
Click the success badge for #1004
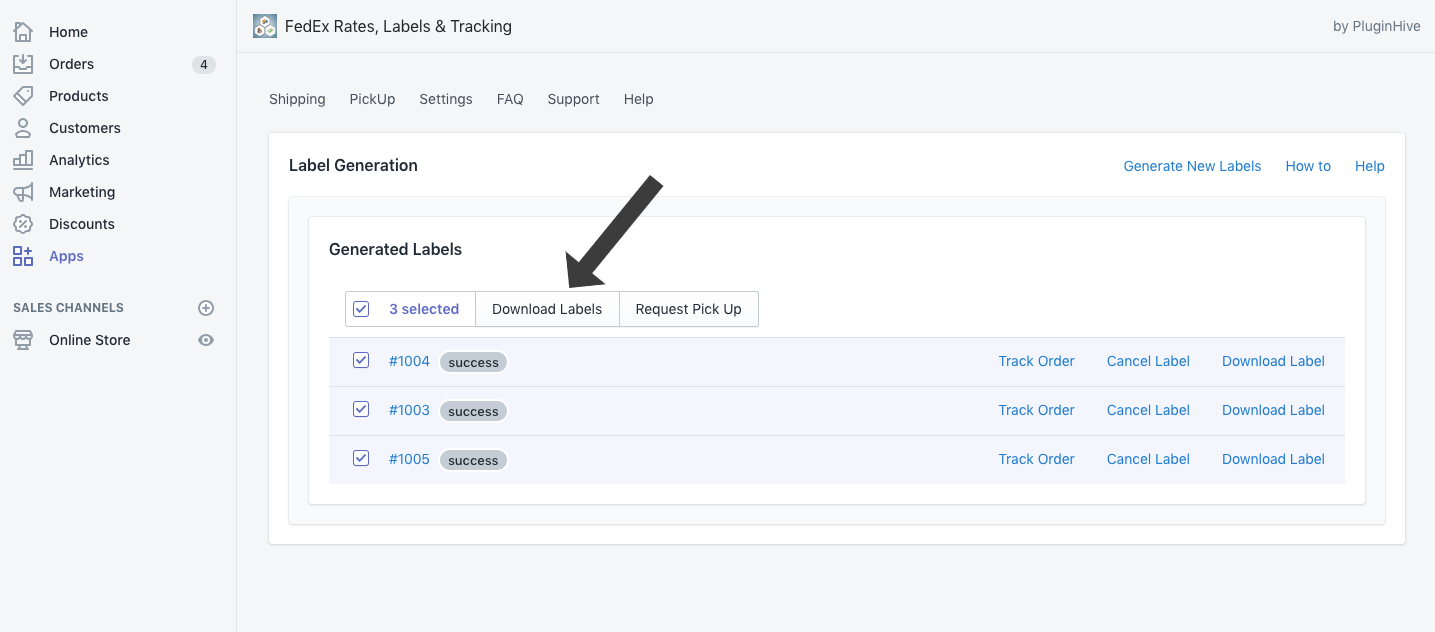pos(473,362)
